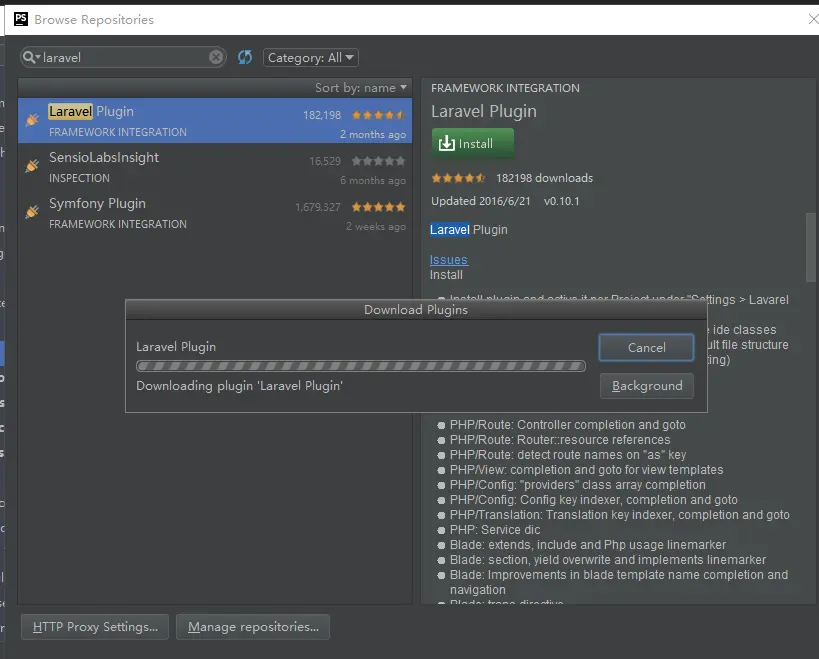
Task: Click the "PHP/Route: Router::resource references" line
Action: click(x=560, y=440)
